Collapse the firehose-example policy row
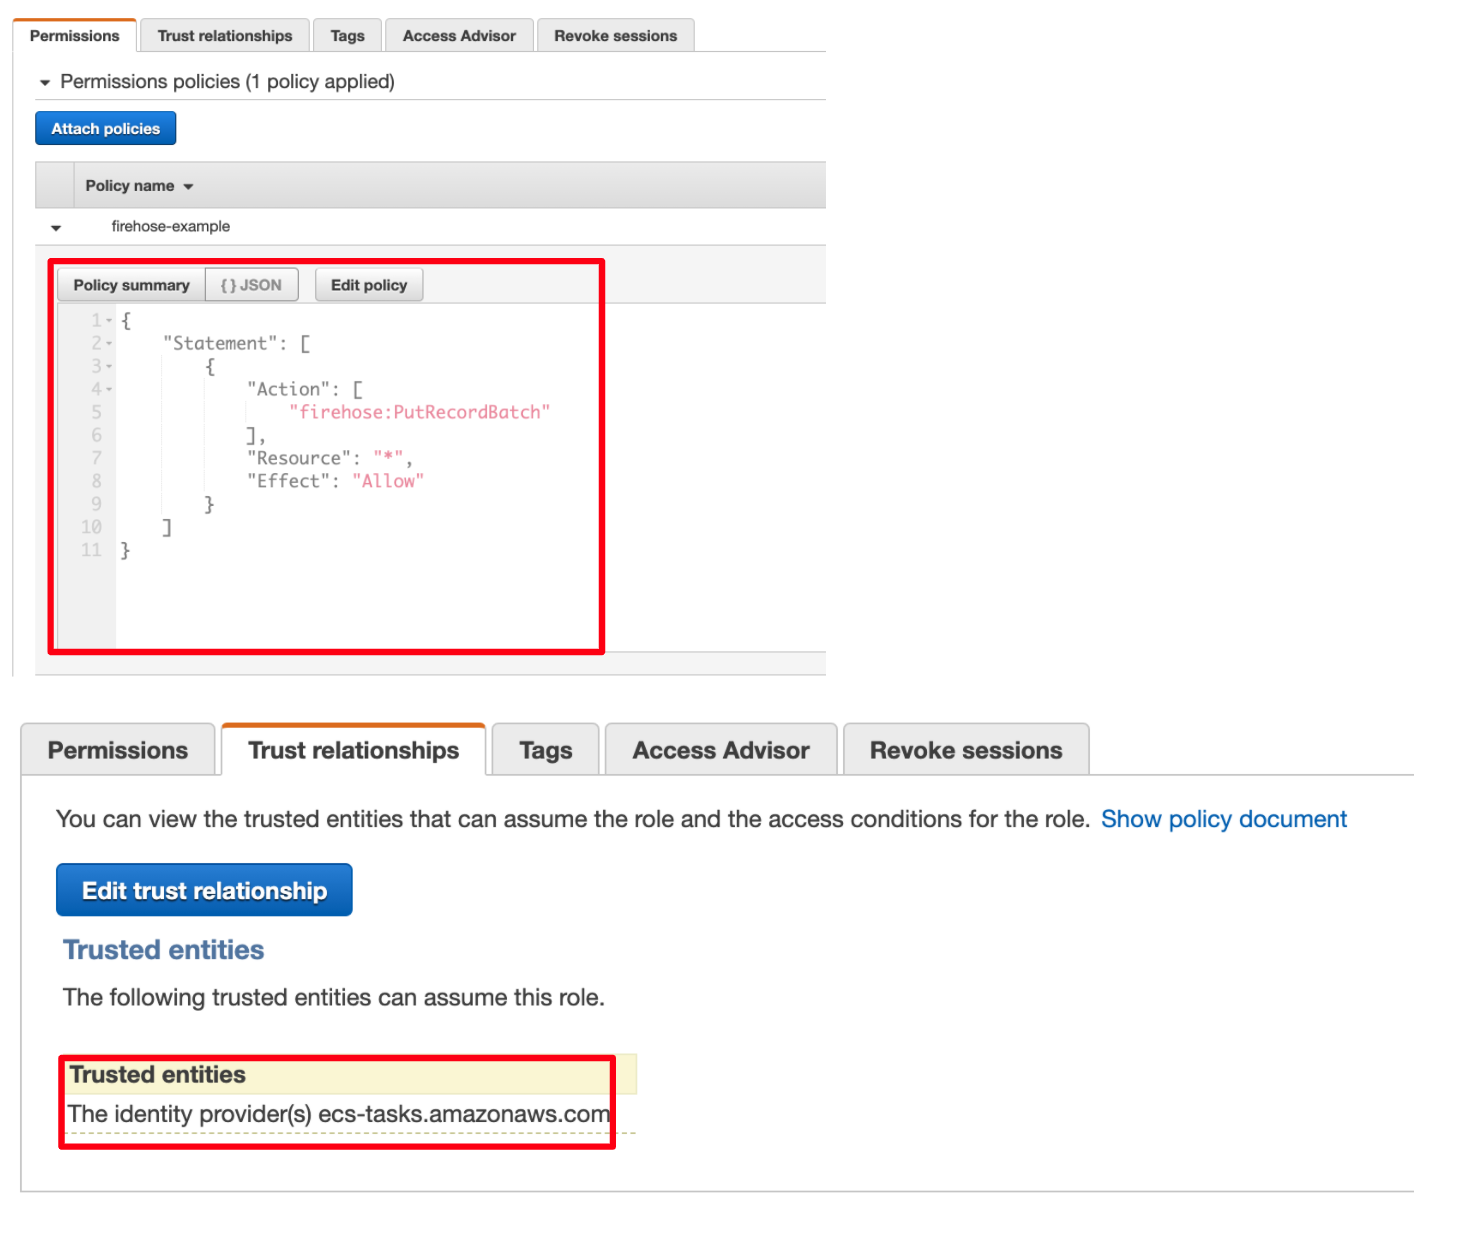1460x1254 pixels. click(x=56, y=228)
